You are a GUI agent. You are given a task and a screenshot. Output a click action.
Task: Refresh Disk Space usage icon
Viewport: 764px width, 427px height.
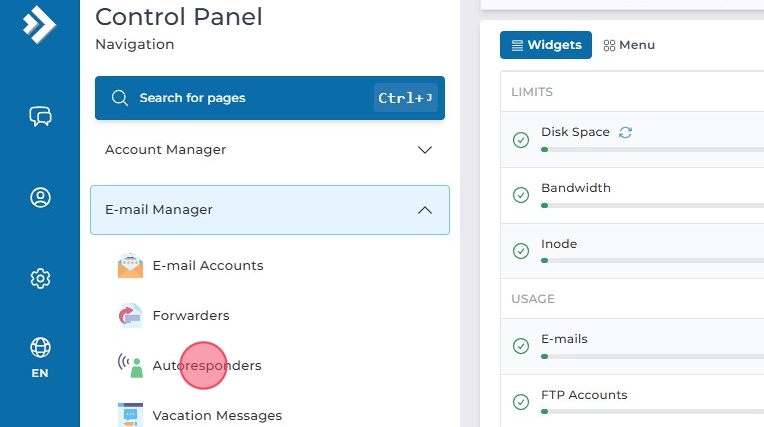click(626, 132)
